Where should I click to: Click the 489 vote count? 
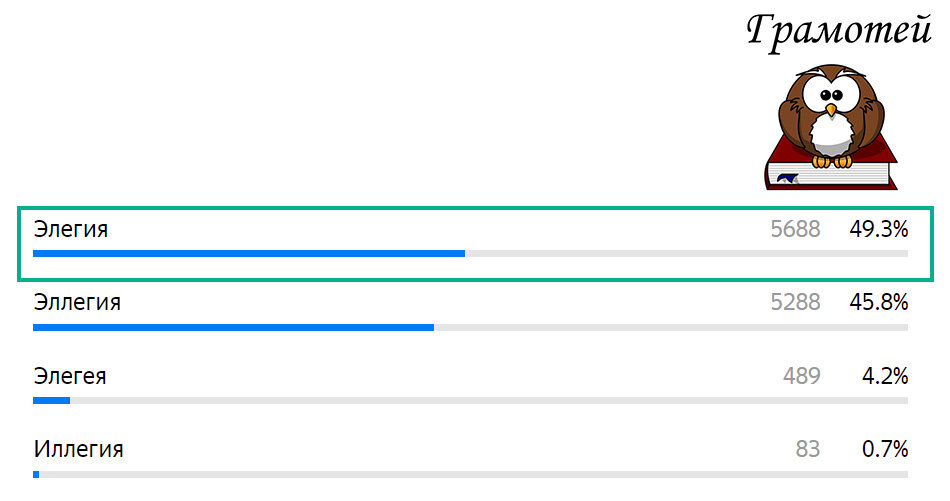point(802,376)
